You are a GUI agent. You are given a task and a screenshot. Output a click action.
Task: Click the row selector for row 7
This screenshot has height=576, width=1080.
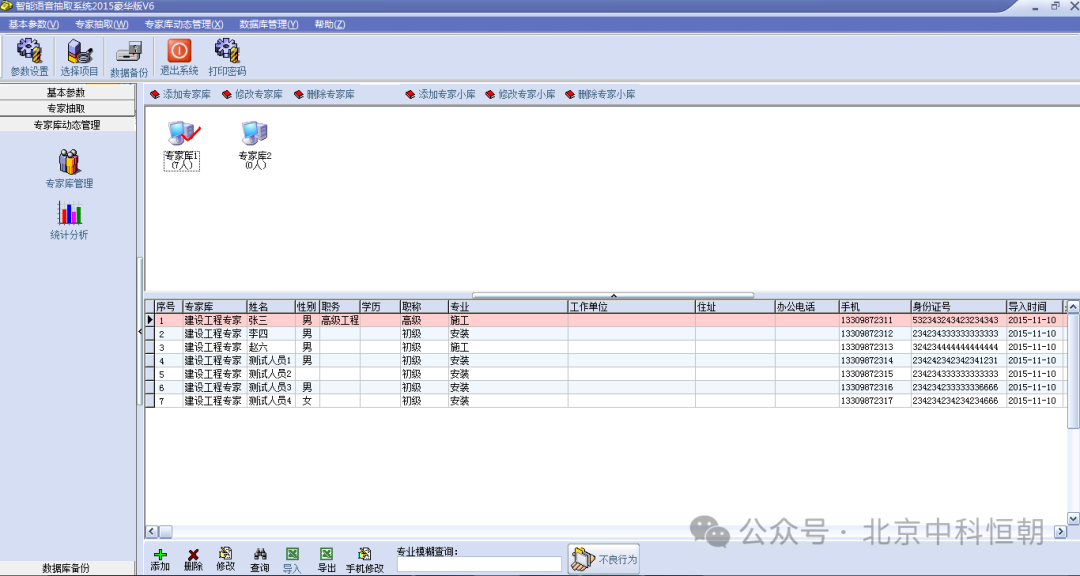[149, 401]
